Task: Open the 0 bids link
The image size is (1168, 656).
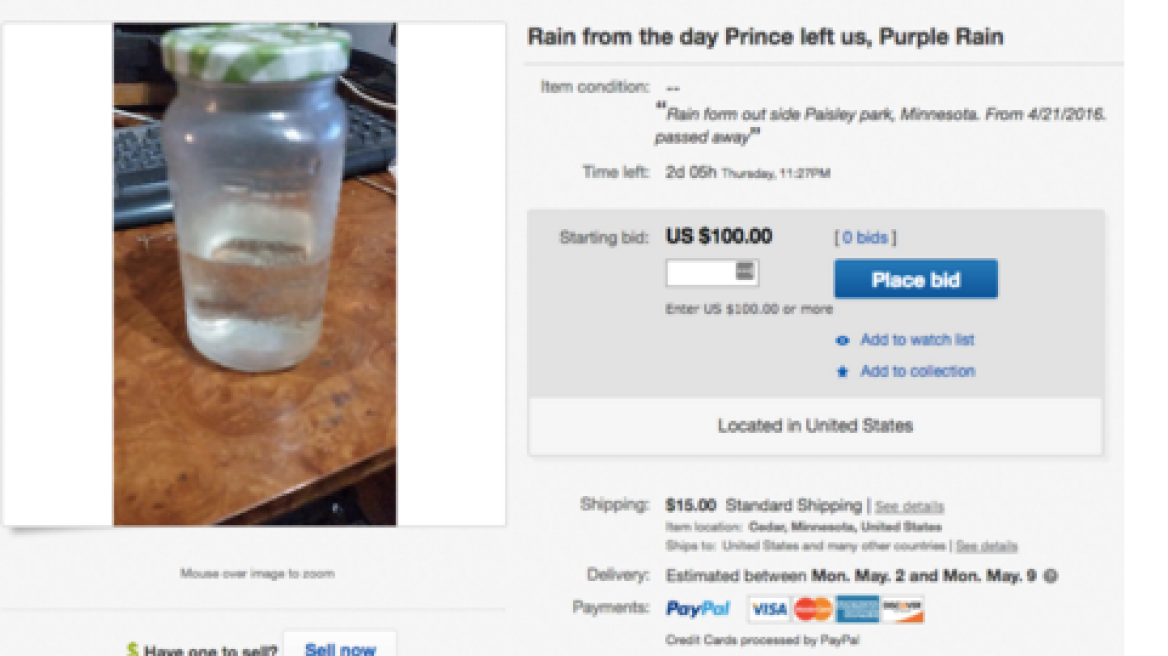Action: tap(865, 238)
